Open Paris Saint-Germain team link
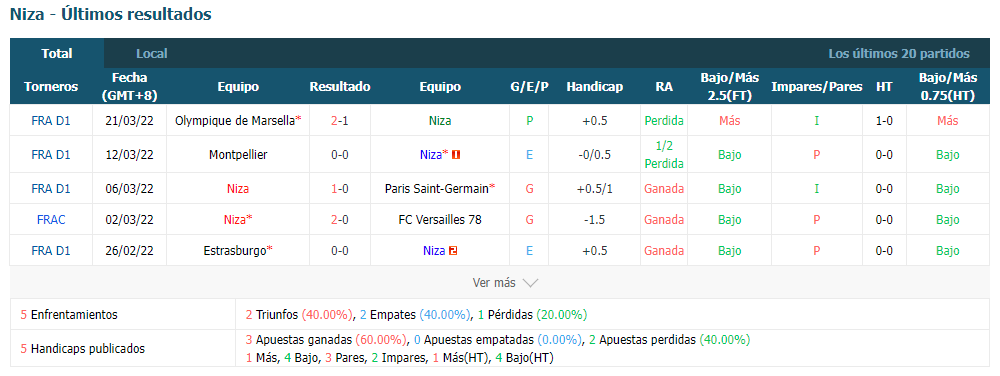Screen dimensions: 1000x376 [440, 189]
